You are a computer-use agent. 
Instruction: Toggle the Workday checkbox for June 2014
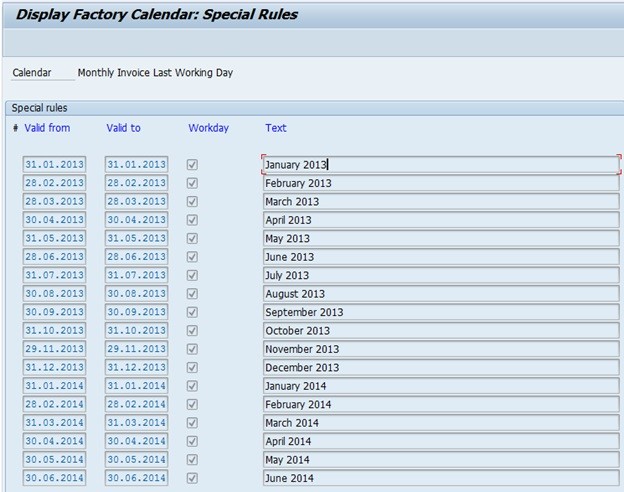(192, 478)
